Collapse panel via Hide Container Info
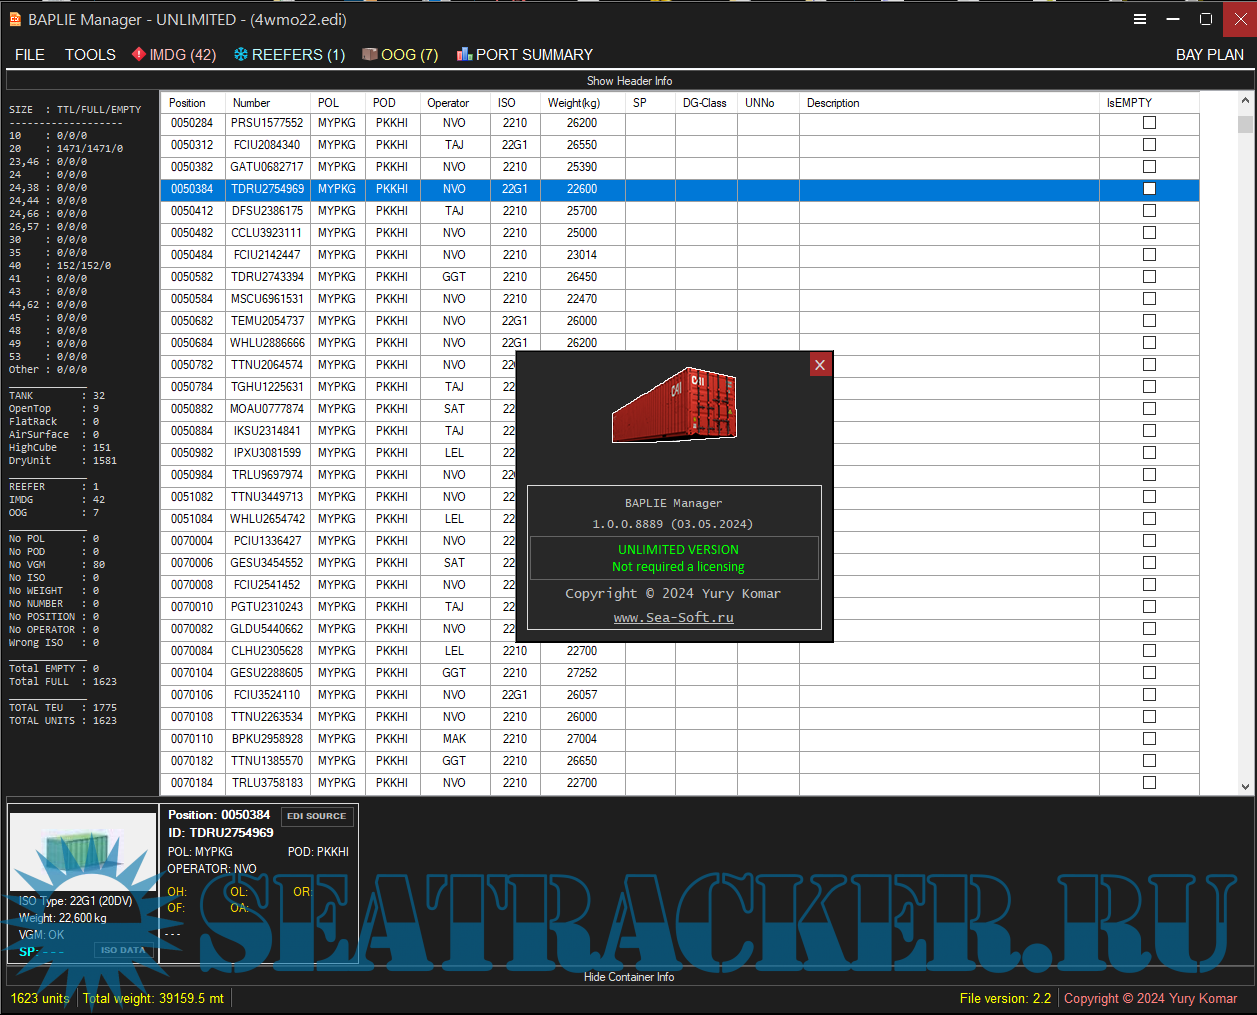 [629, 977]
